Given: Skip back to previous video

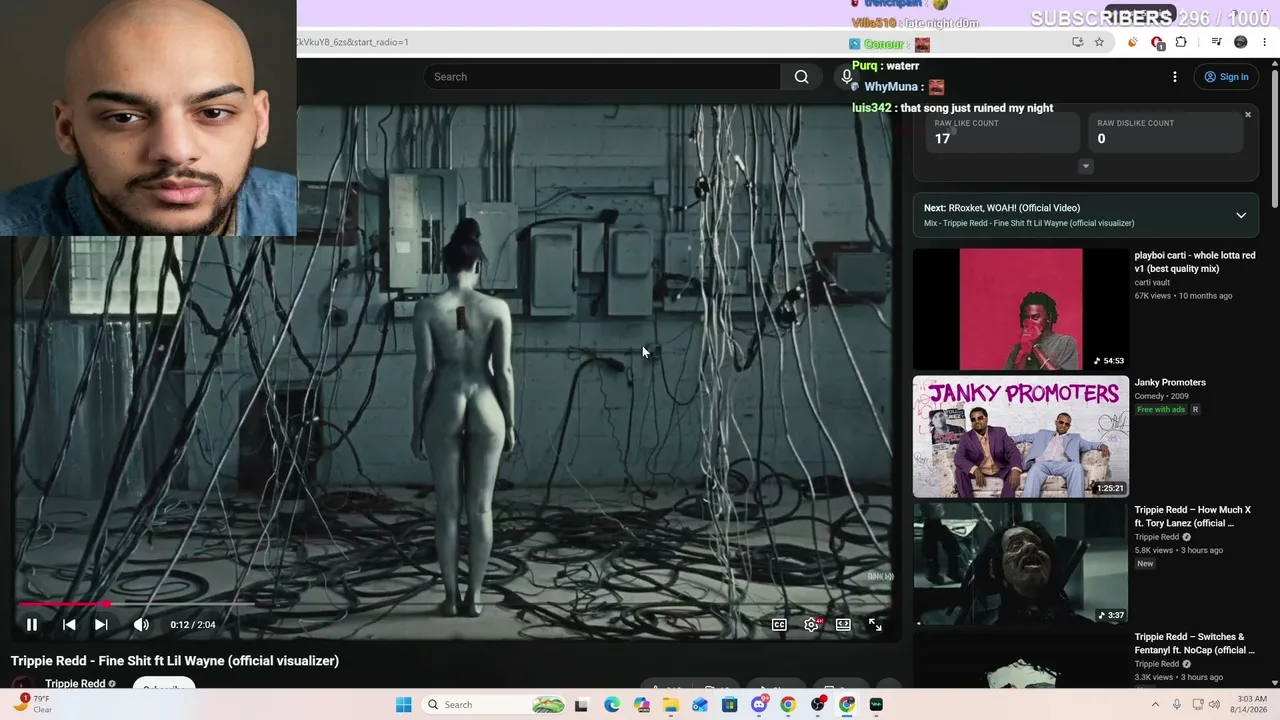Looking at the screenshot, I should coord(69,625).
